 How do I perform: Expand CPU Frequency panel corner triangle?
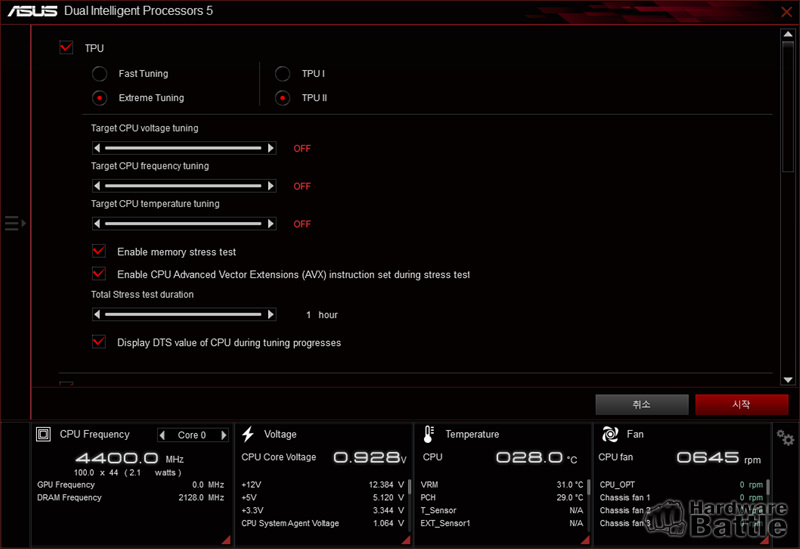click(x=226, y=540)
